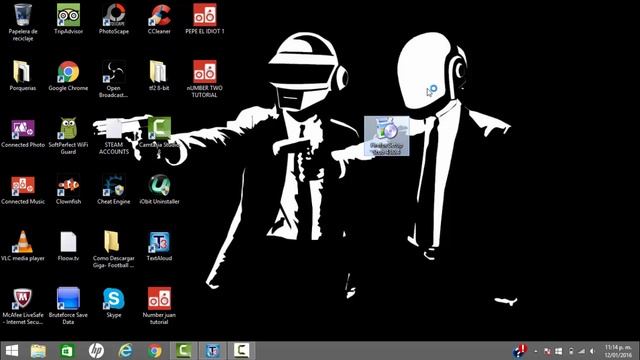Open the network signal tray icon

(x=582, y=351)
